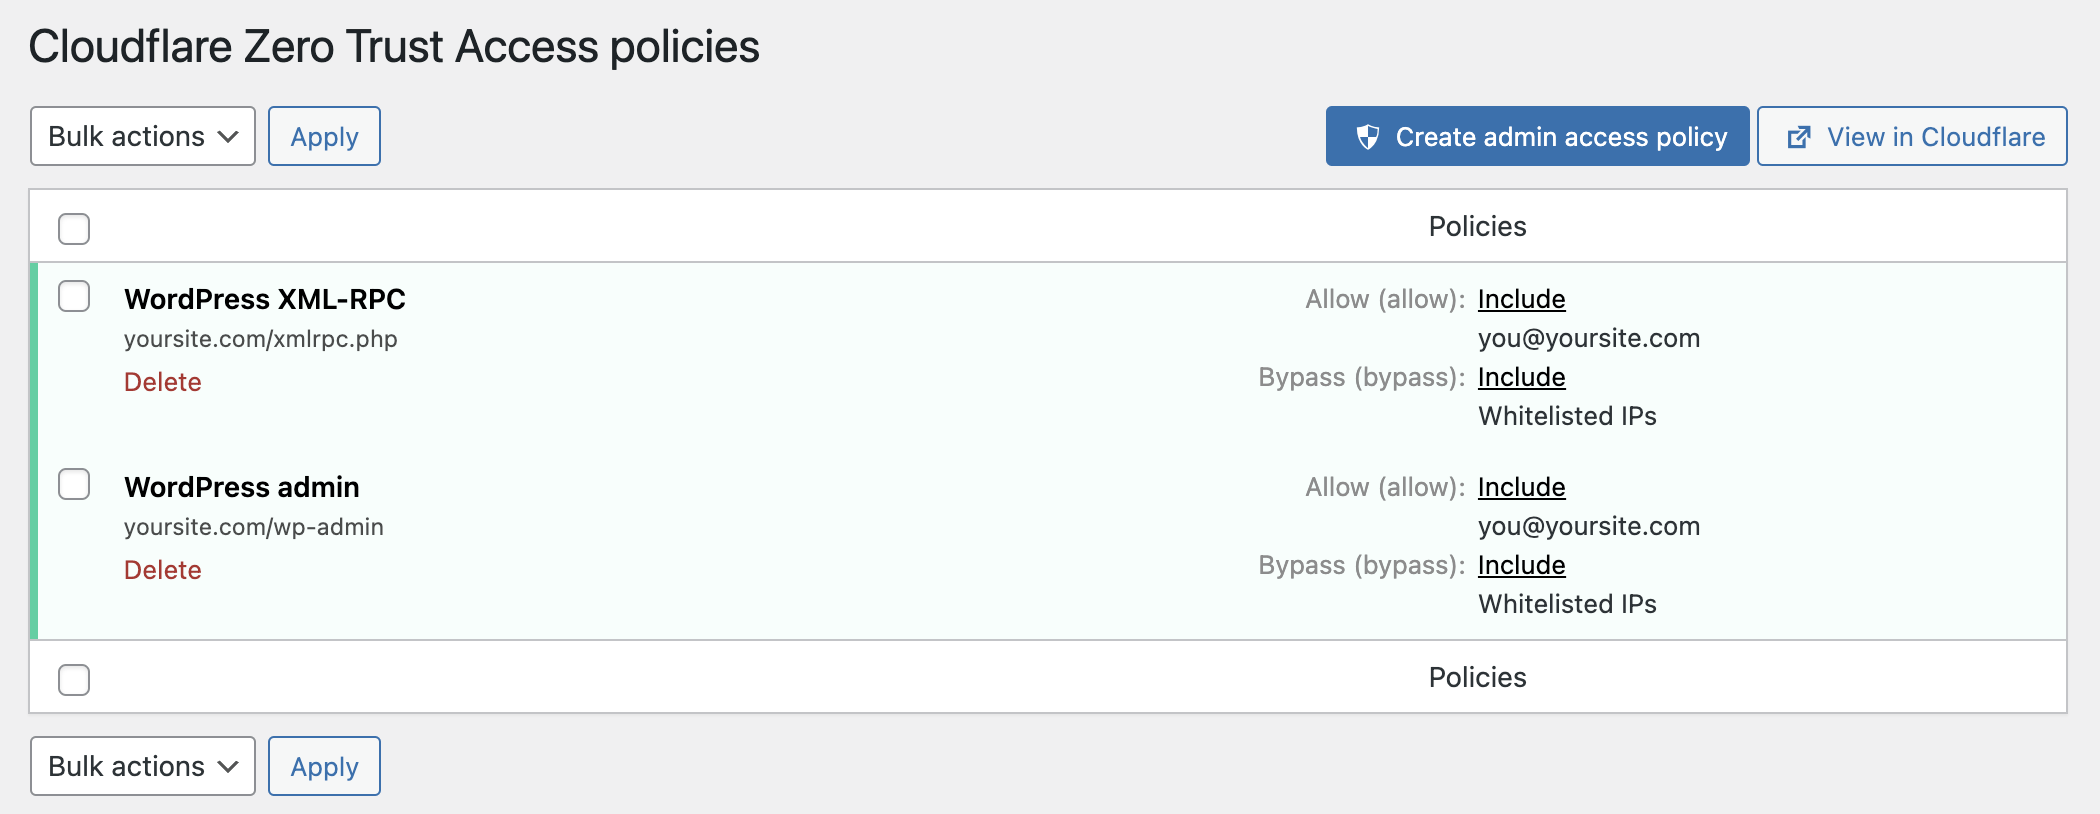The image size is (2100, 814).
Task: Click Bypass Include link for XML-RPC policy
Action: coord(1522,377)
